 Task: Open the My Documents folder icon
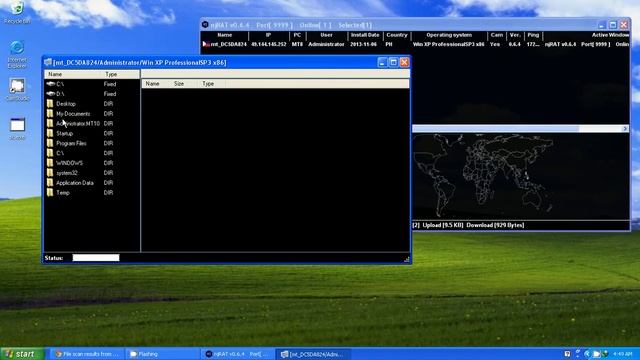pos(50,113)
